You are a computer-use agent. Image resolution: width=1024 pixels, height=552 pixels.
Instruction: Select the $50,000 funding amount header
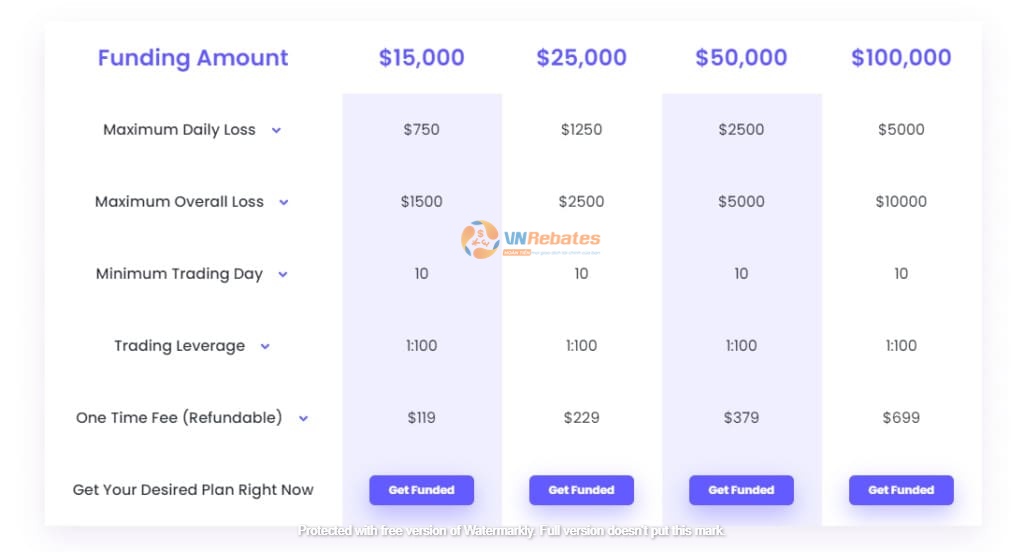(741, 57)
